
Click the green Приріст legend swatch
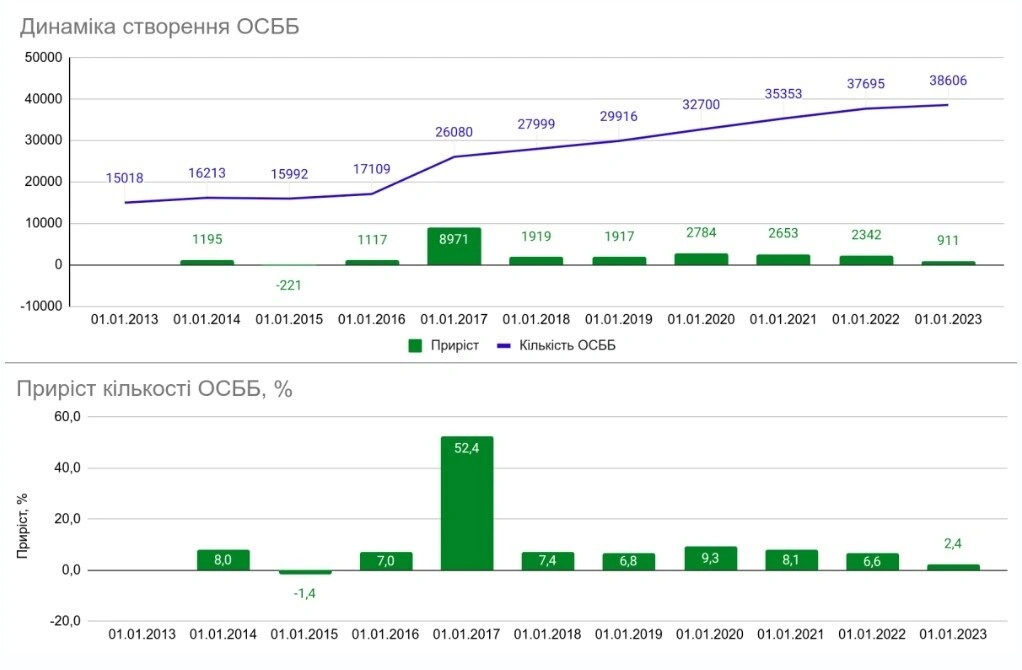coord(416,345)
